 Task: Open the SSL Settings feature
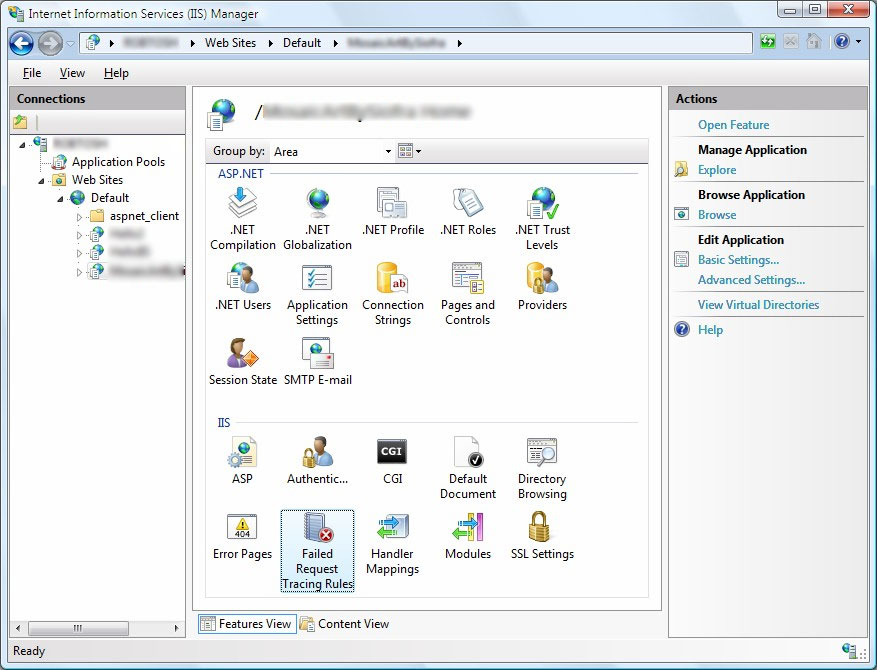(542, 535)
